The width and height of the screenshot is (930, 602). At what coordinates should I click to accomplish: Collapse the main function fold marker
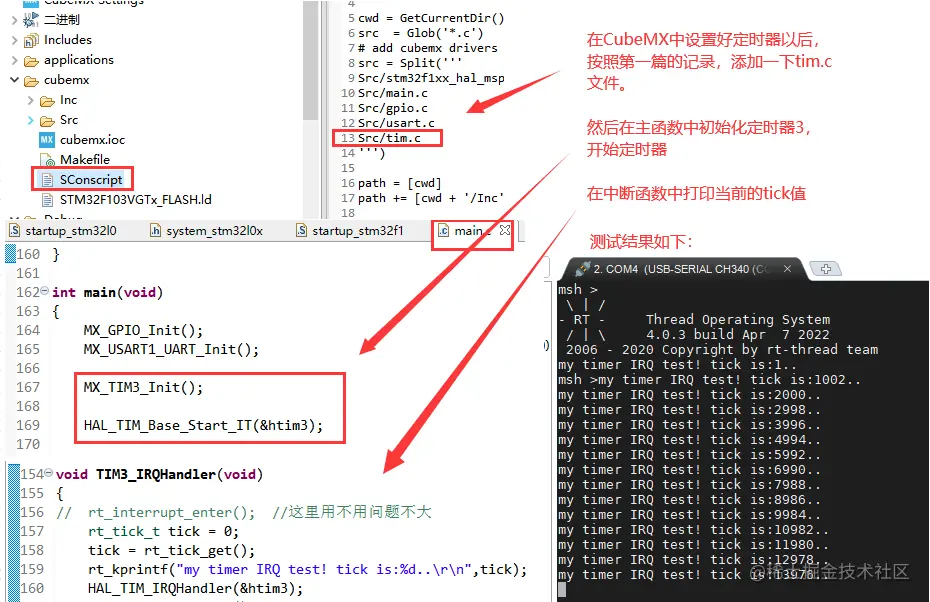(x=44, y=291)
